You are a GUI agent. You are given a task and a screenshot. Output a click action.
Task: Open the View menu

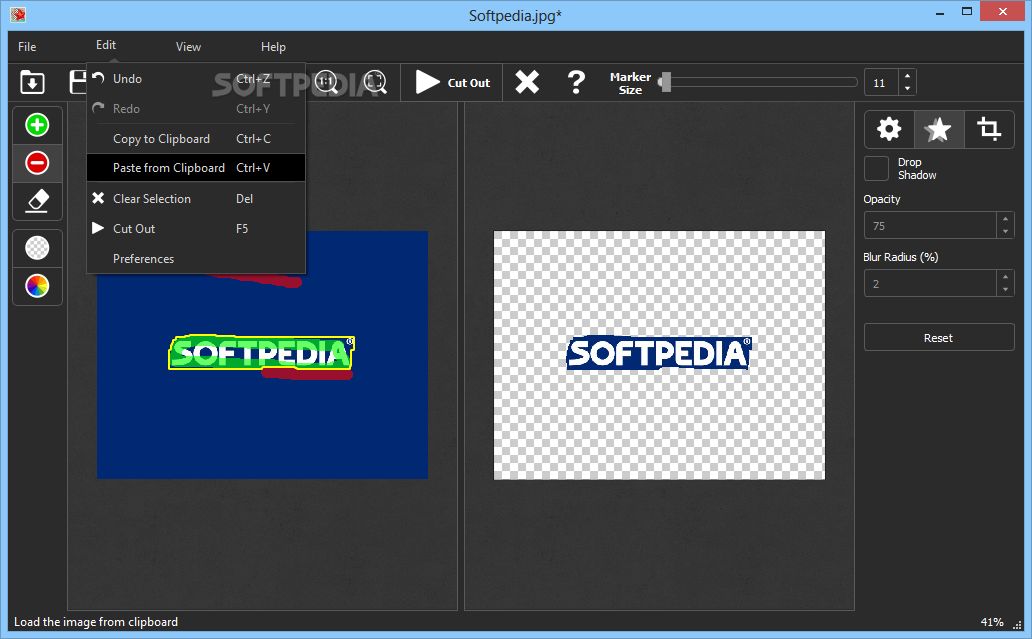(x=188, y=47)
